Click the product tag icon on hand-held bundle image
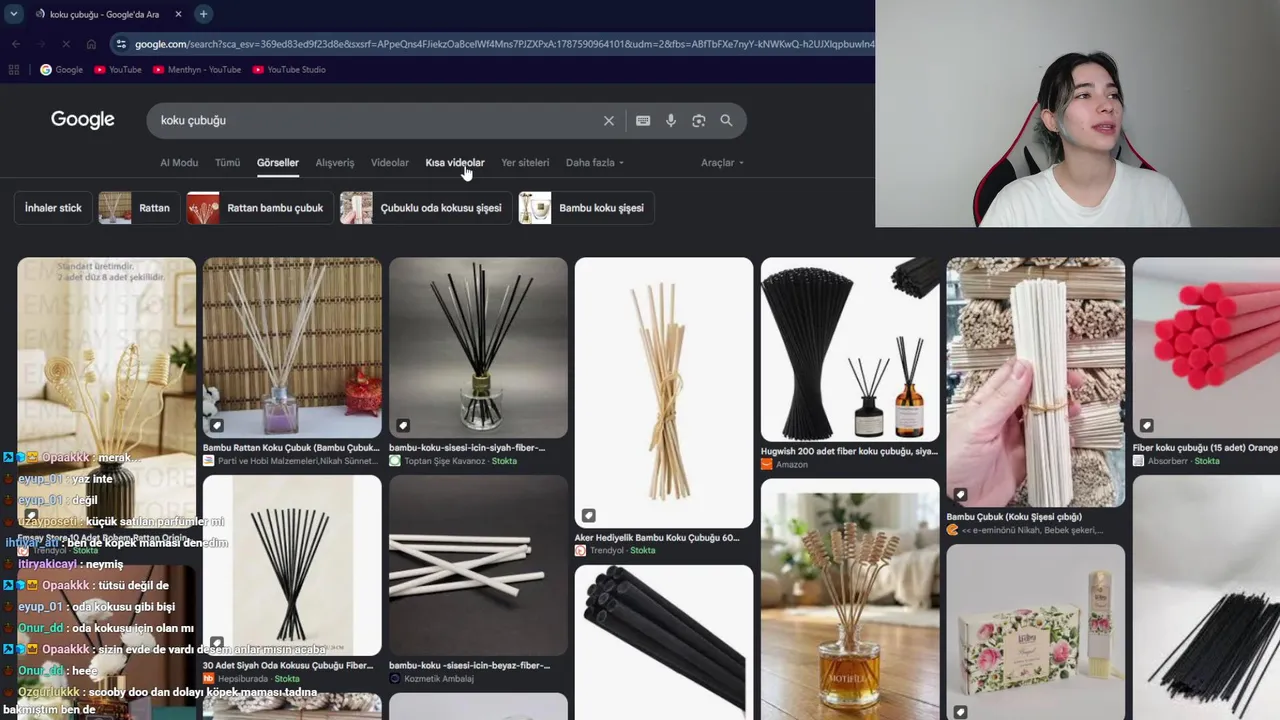This screenshot has width=1280, height=720. pos(961,495)
